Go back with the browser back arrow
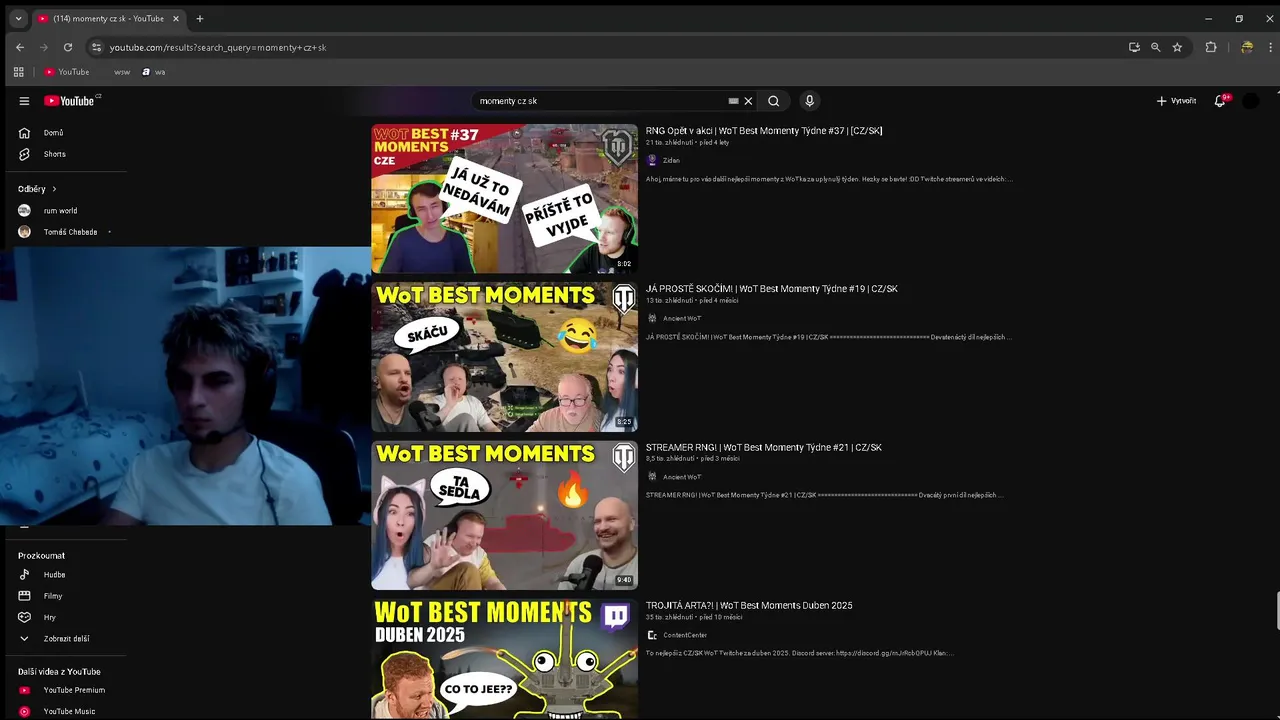The height and width of the screenshot is (720, 1280). 20,47
